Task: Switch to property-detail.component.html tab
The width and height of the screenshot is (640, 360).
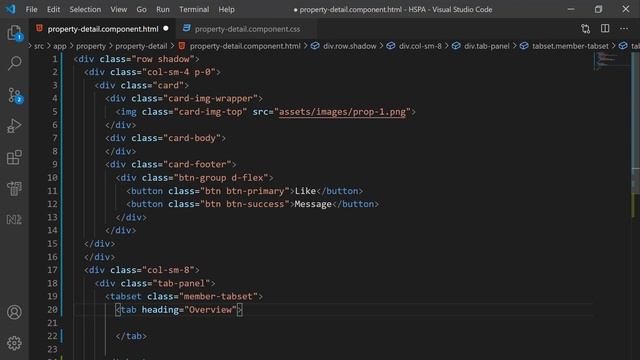Action: click(103, 29)
